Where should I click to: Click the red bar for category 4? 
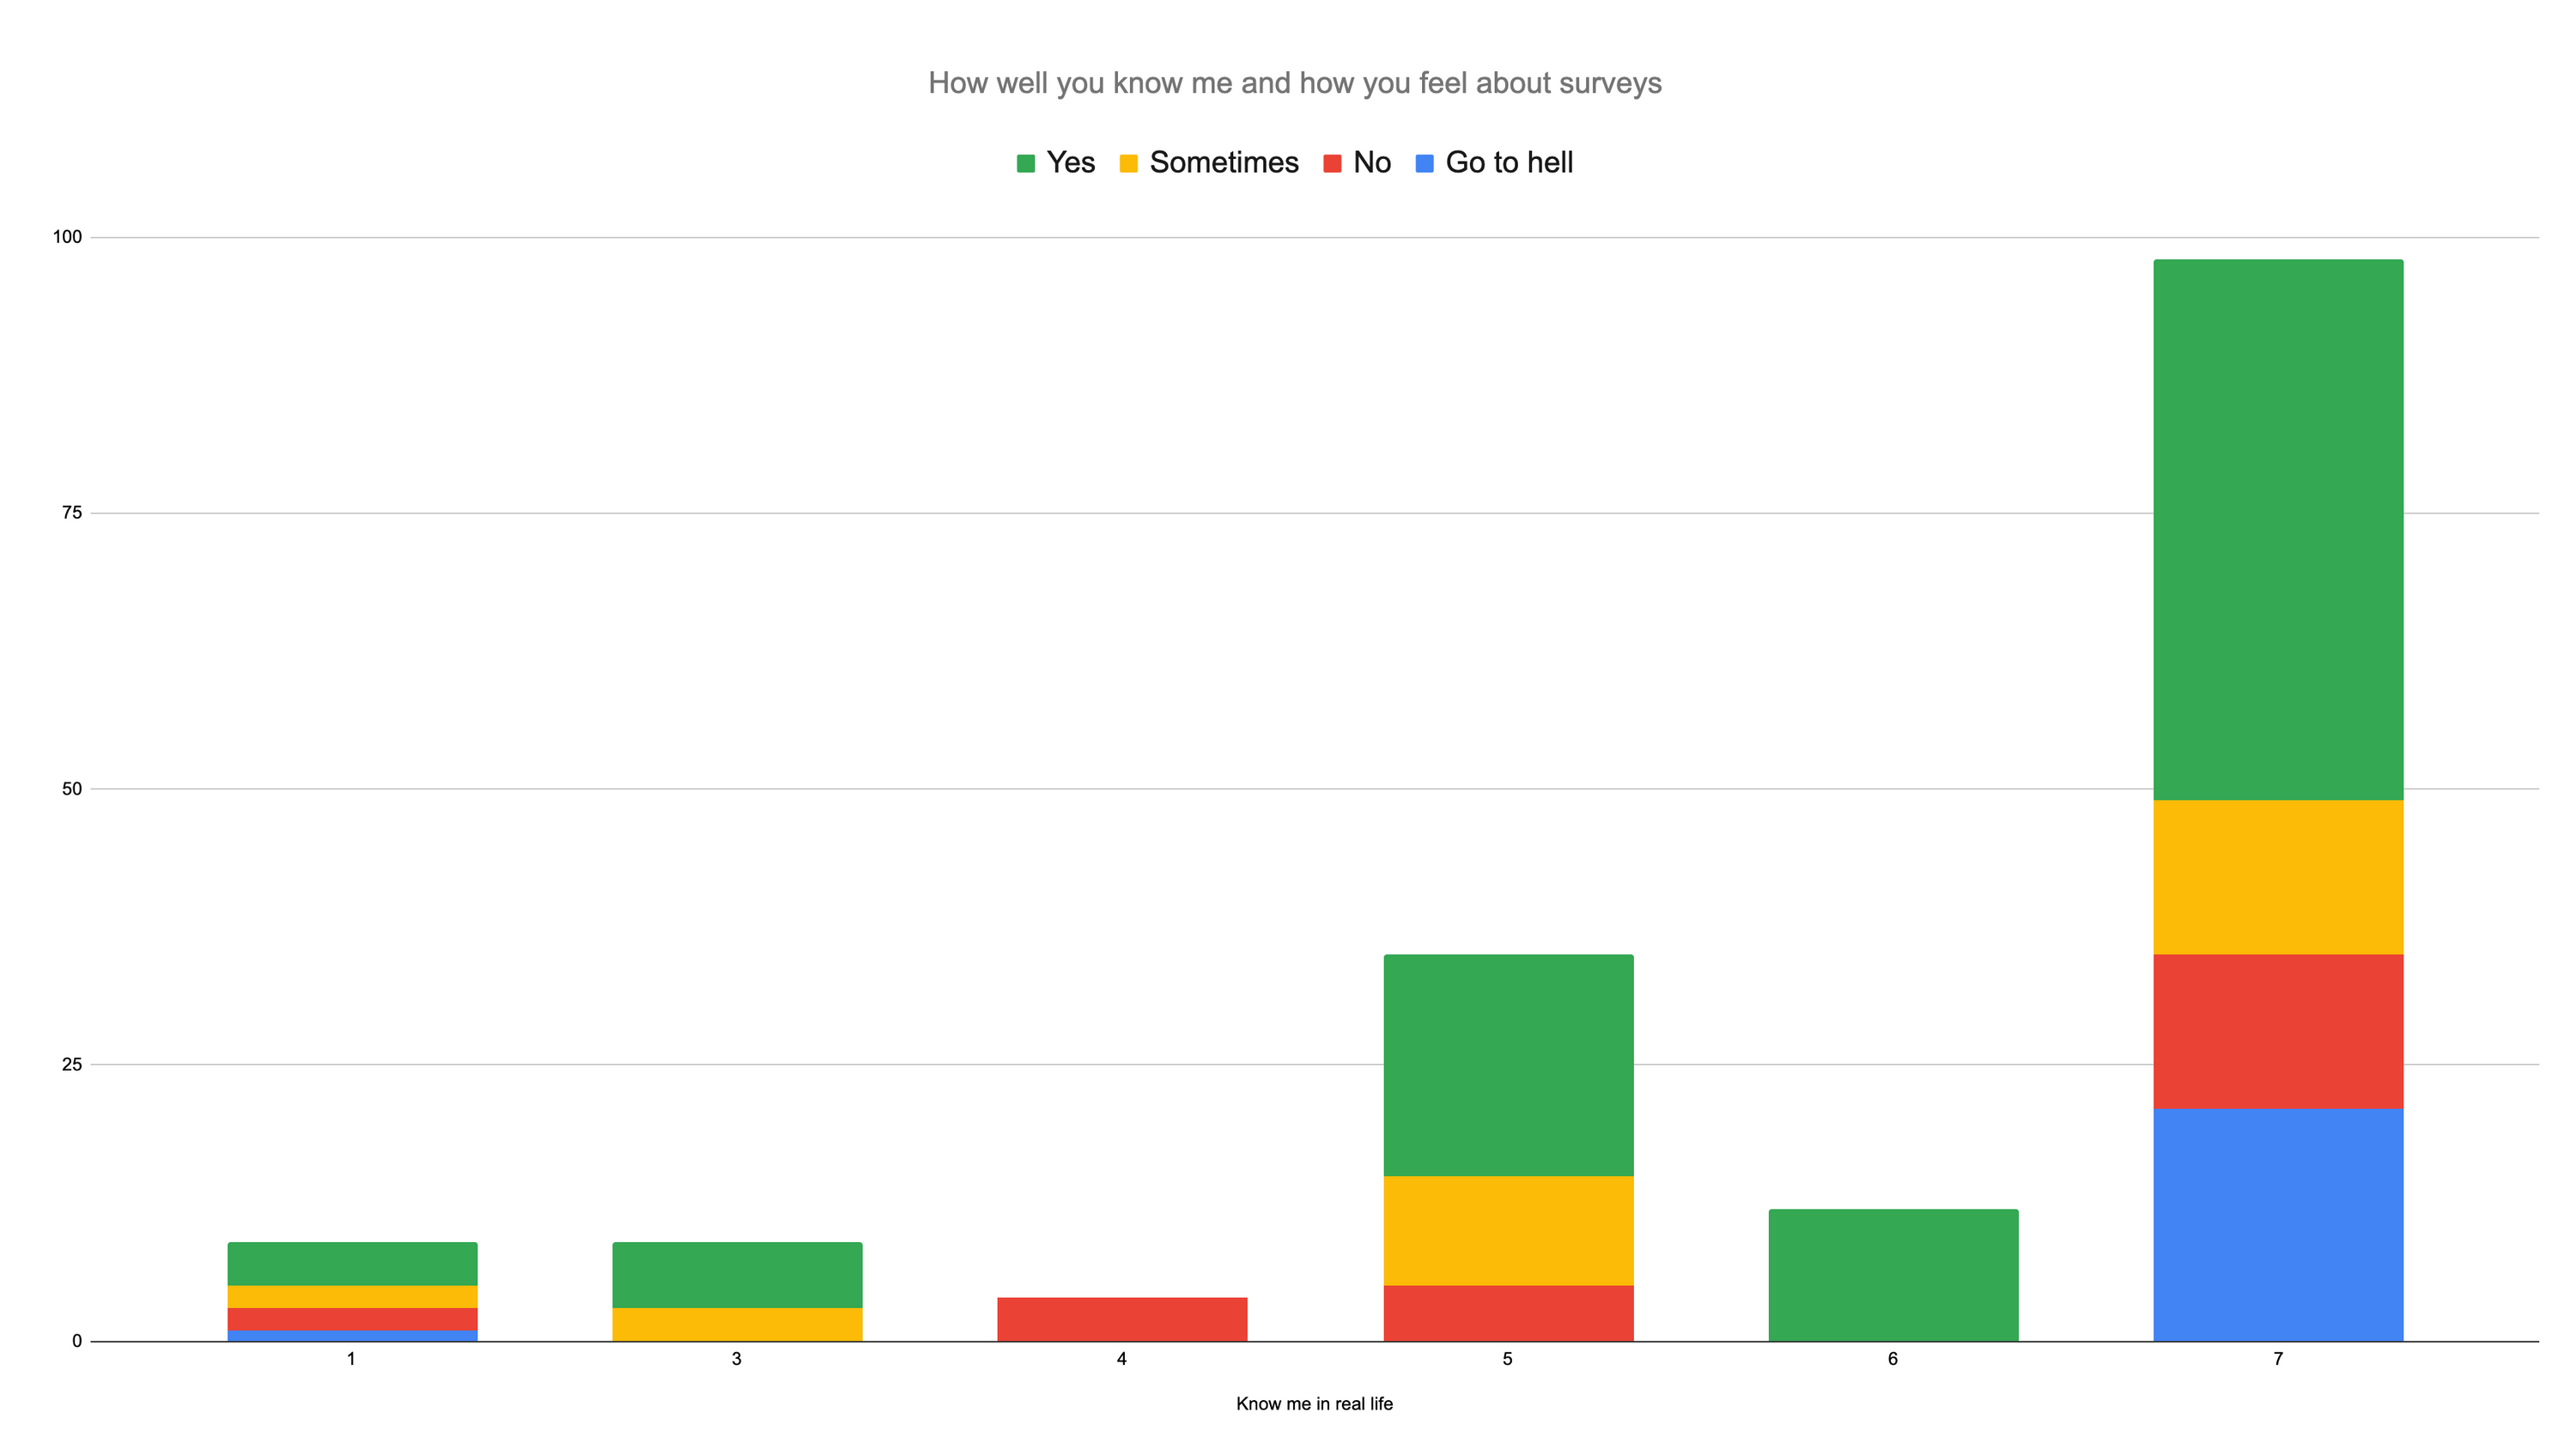pyautogui.click(x=1122, y=1319)
